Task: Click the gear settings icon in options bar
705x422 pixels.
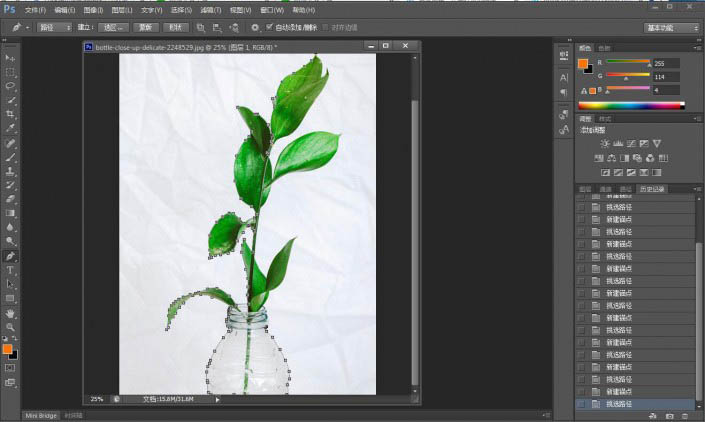Action: (255, 28)
